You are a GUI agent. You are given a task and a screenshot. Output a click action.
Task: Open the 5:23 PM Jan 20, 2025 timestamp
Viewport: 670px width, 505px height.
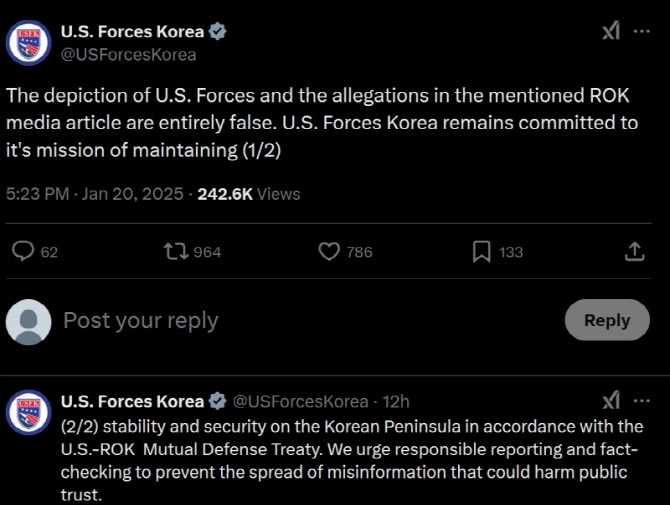point(94,194)
